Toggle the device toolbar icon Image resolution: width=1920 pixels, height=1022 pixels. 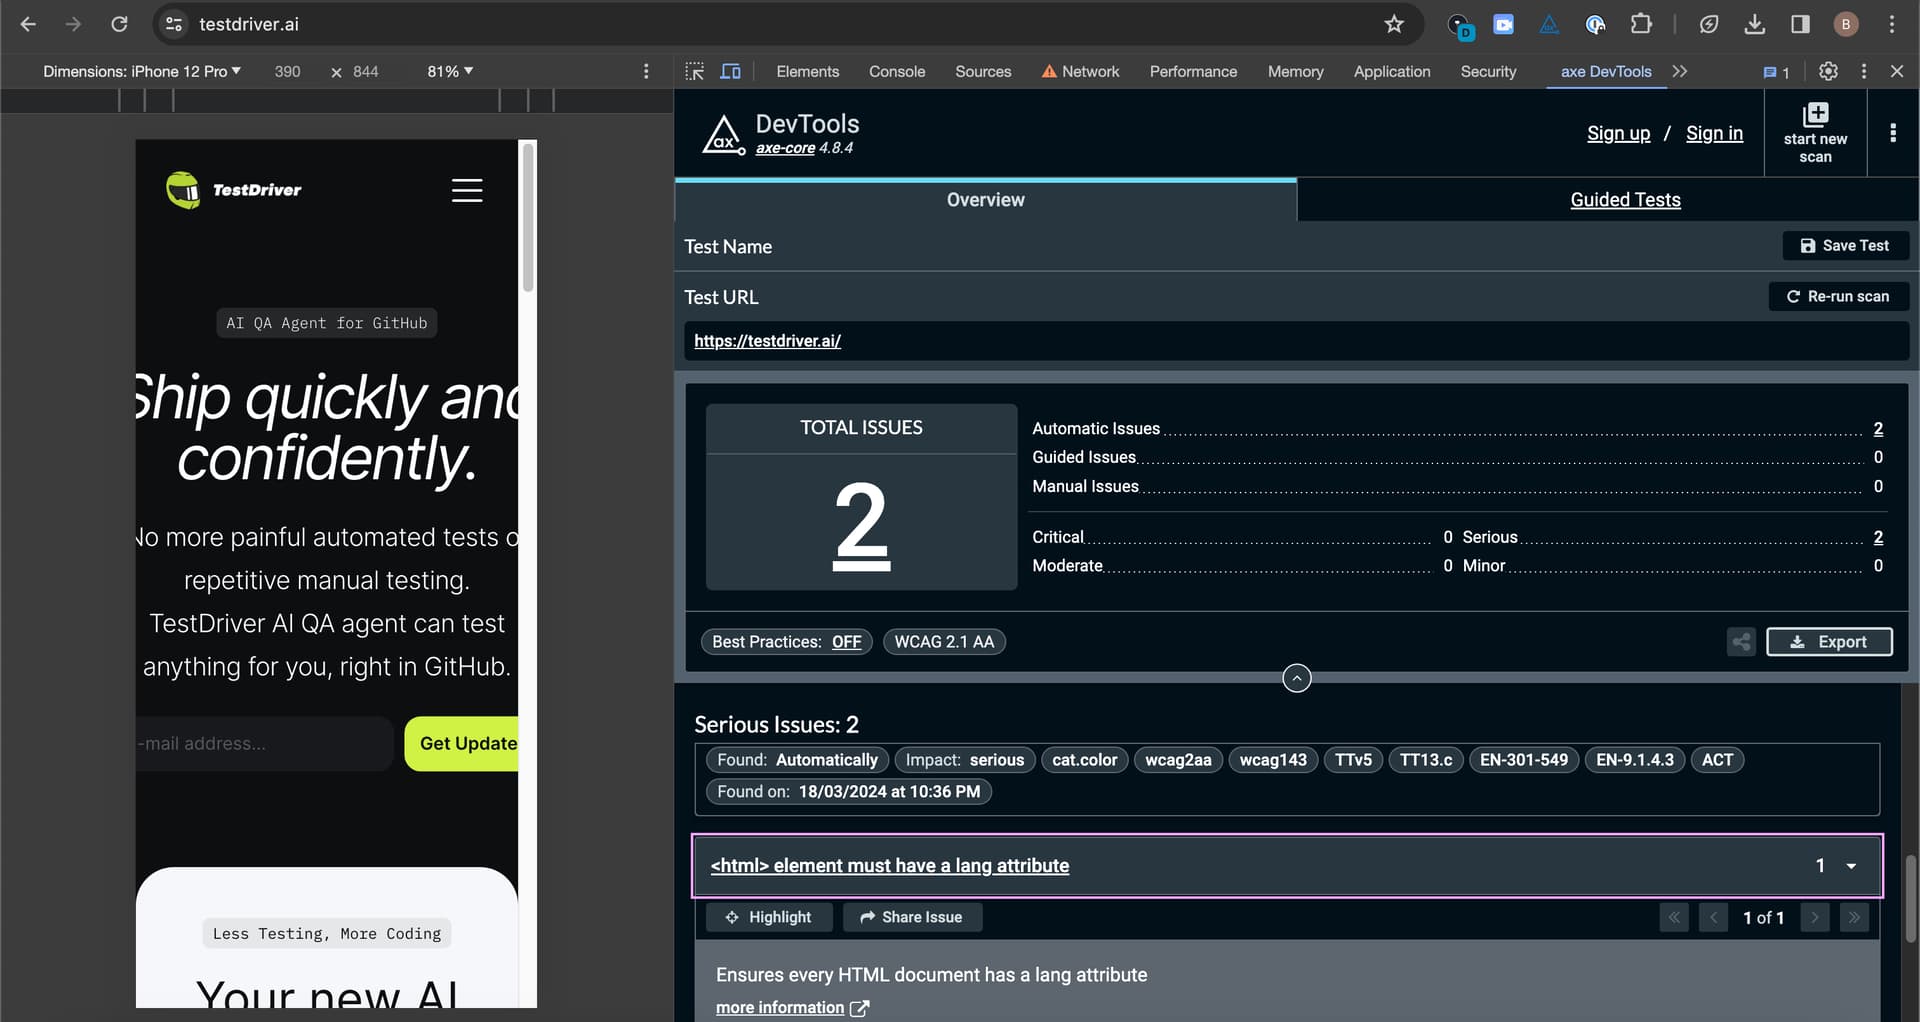(731, 71)
